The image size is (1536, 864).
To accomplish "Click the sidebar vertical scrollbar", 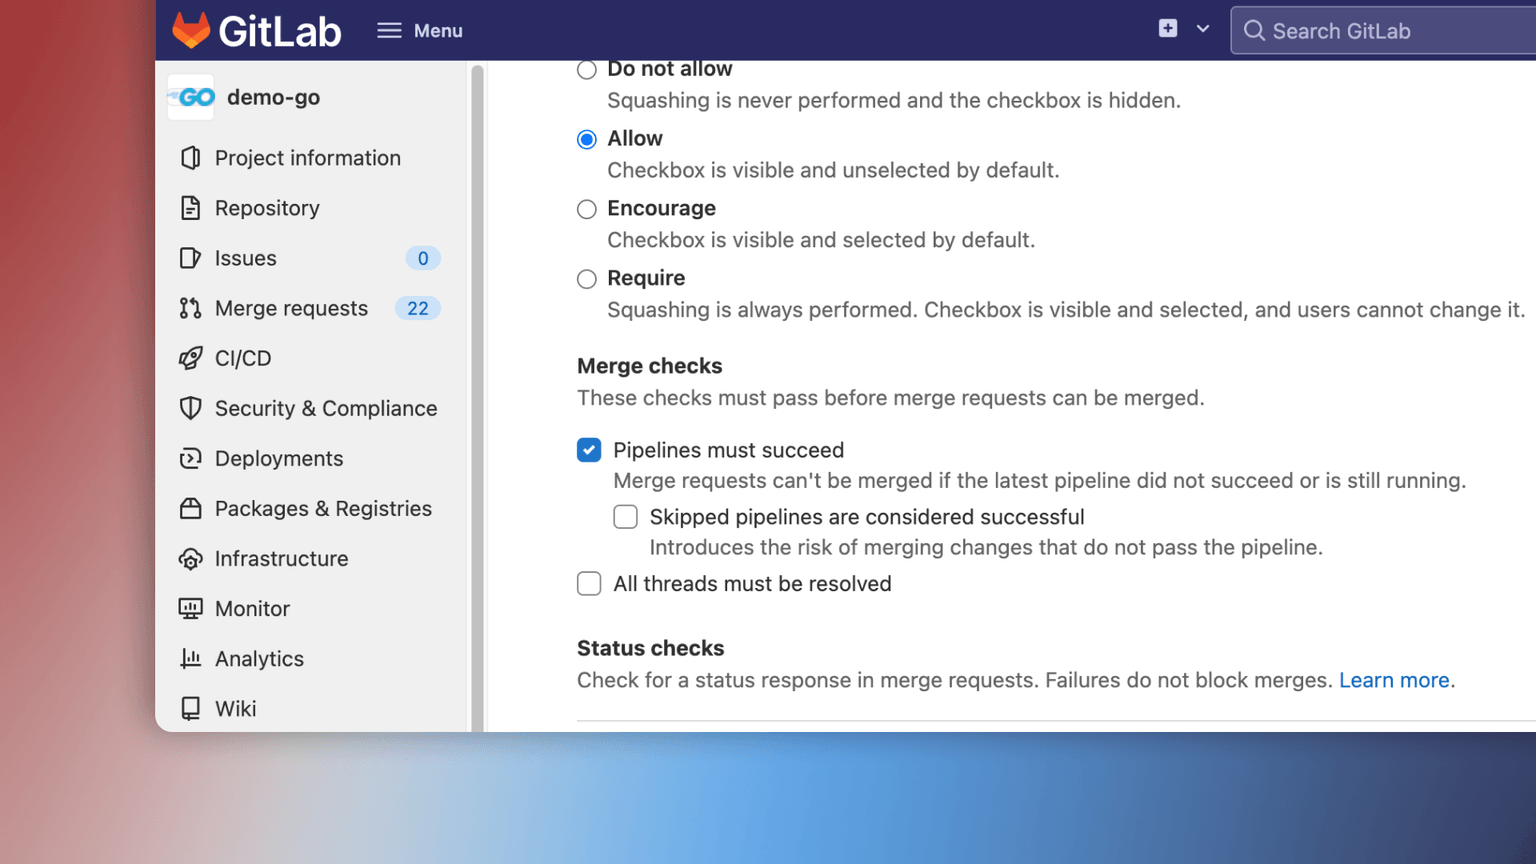I will tap(477, 397).
